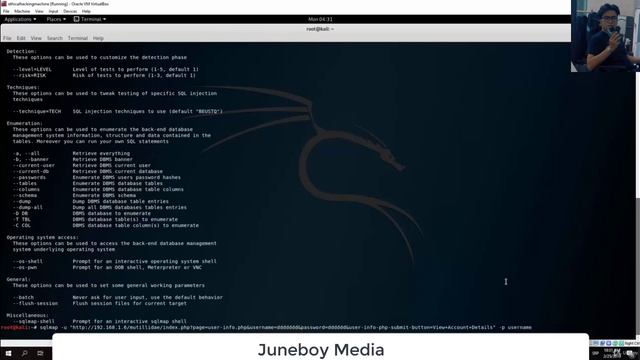Click the VirtualBox window title icon
This screenshot has width=640, height=360.
coord(4,4)
